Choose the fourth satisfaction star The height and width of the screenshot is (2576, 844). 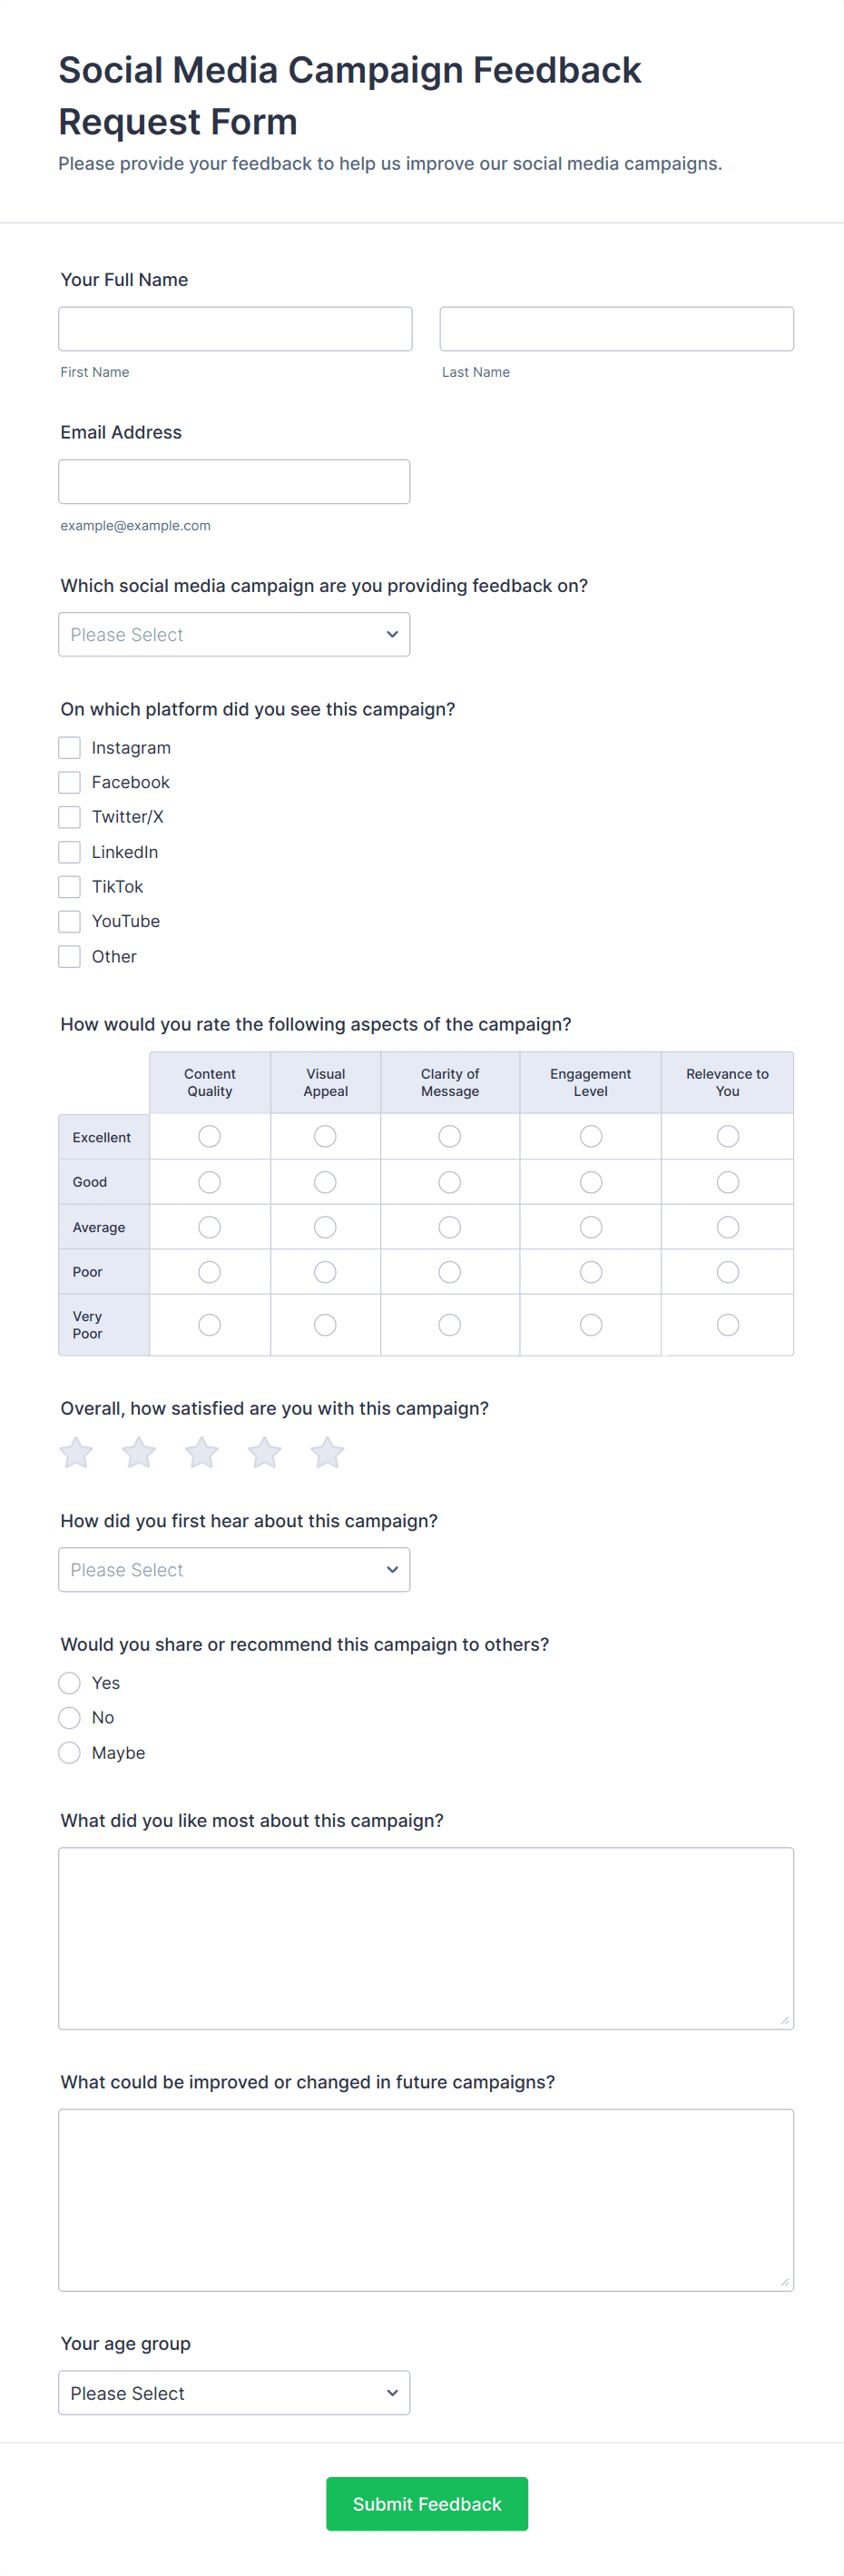point(265,1452)
